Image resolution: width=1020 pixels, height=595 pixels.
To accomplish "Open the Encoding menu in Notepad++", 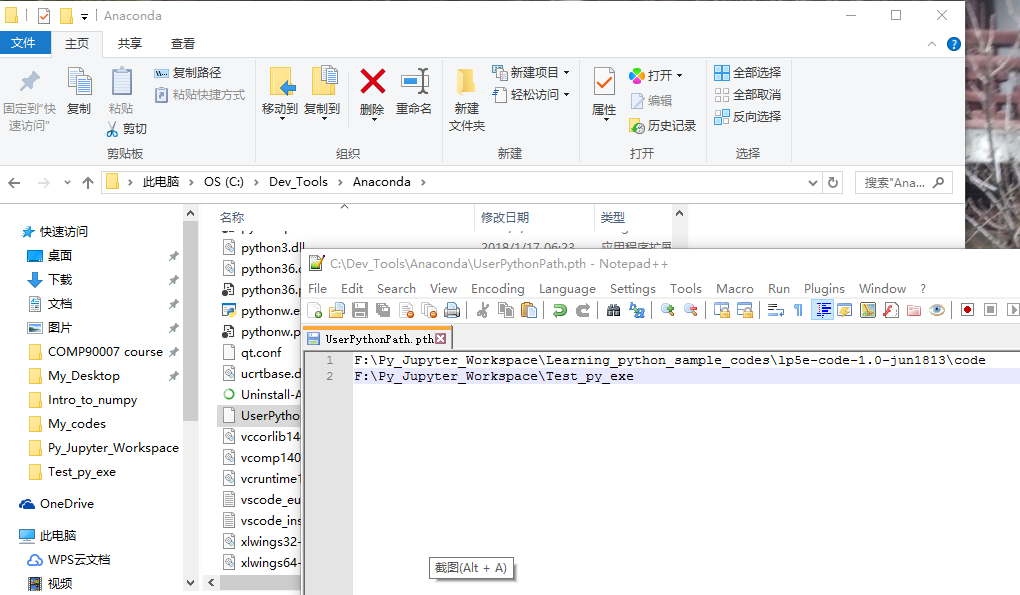I will pyautogui.click(x=498, y=289).
